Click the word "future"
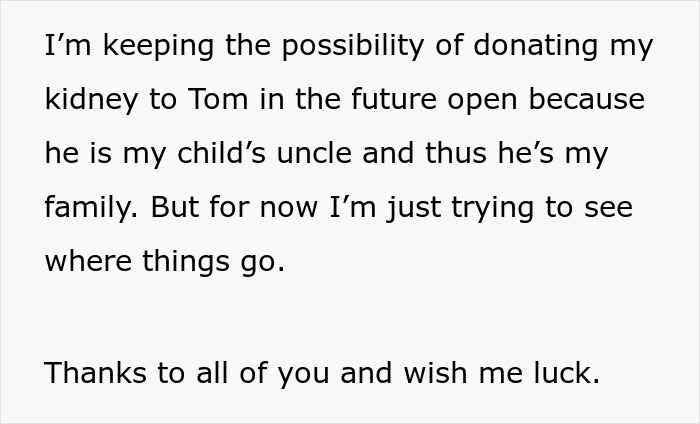700x424 pixels. [x=384, y=100]
